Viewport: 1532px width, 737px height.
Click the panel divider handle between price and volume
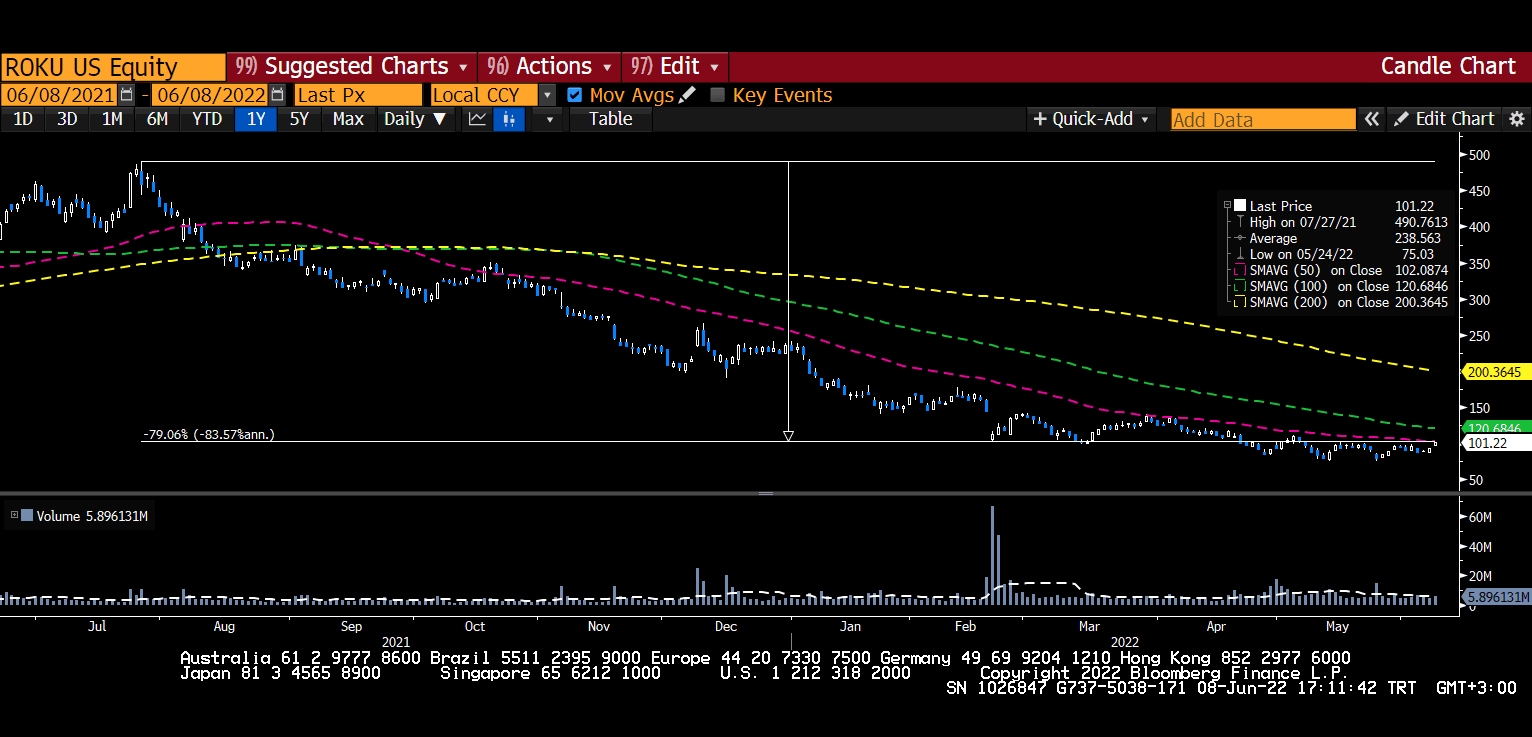pyautogui.click(x=766, y=493)
